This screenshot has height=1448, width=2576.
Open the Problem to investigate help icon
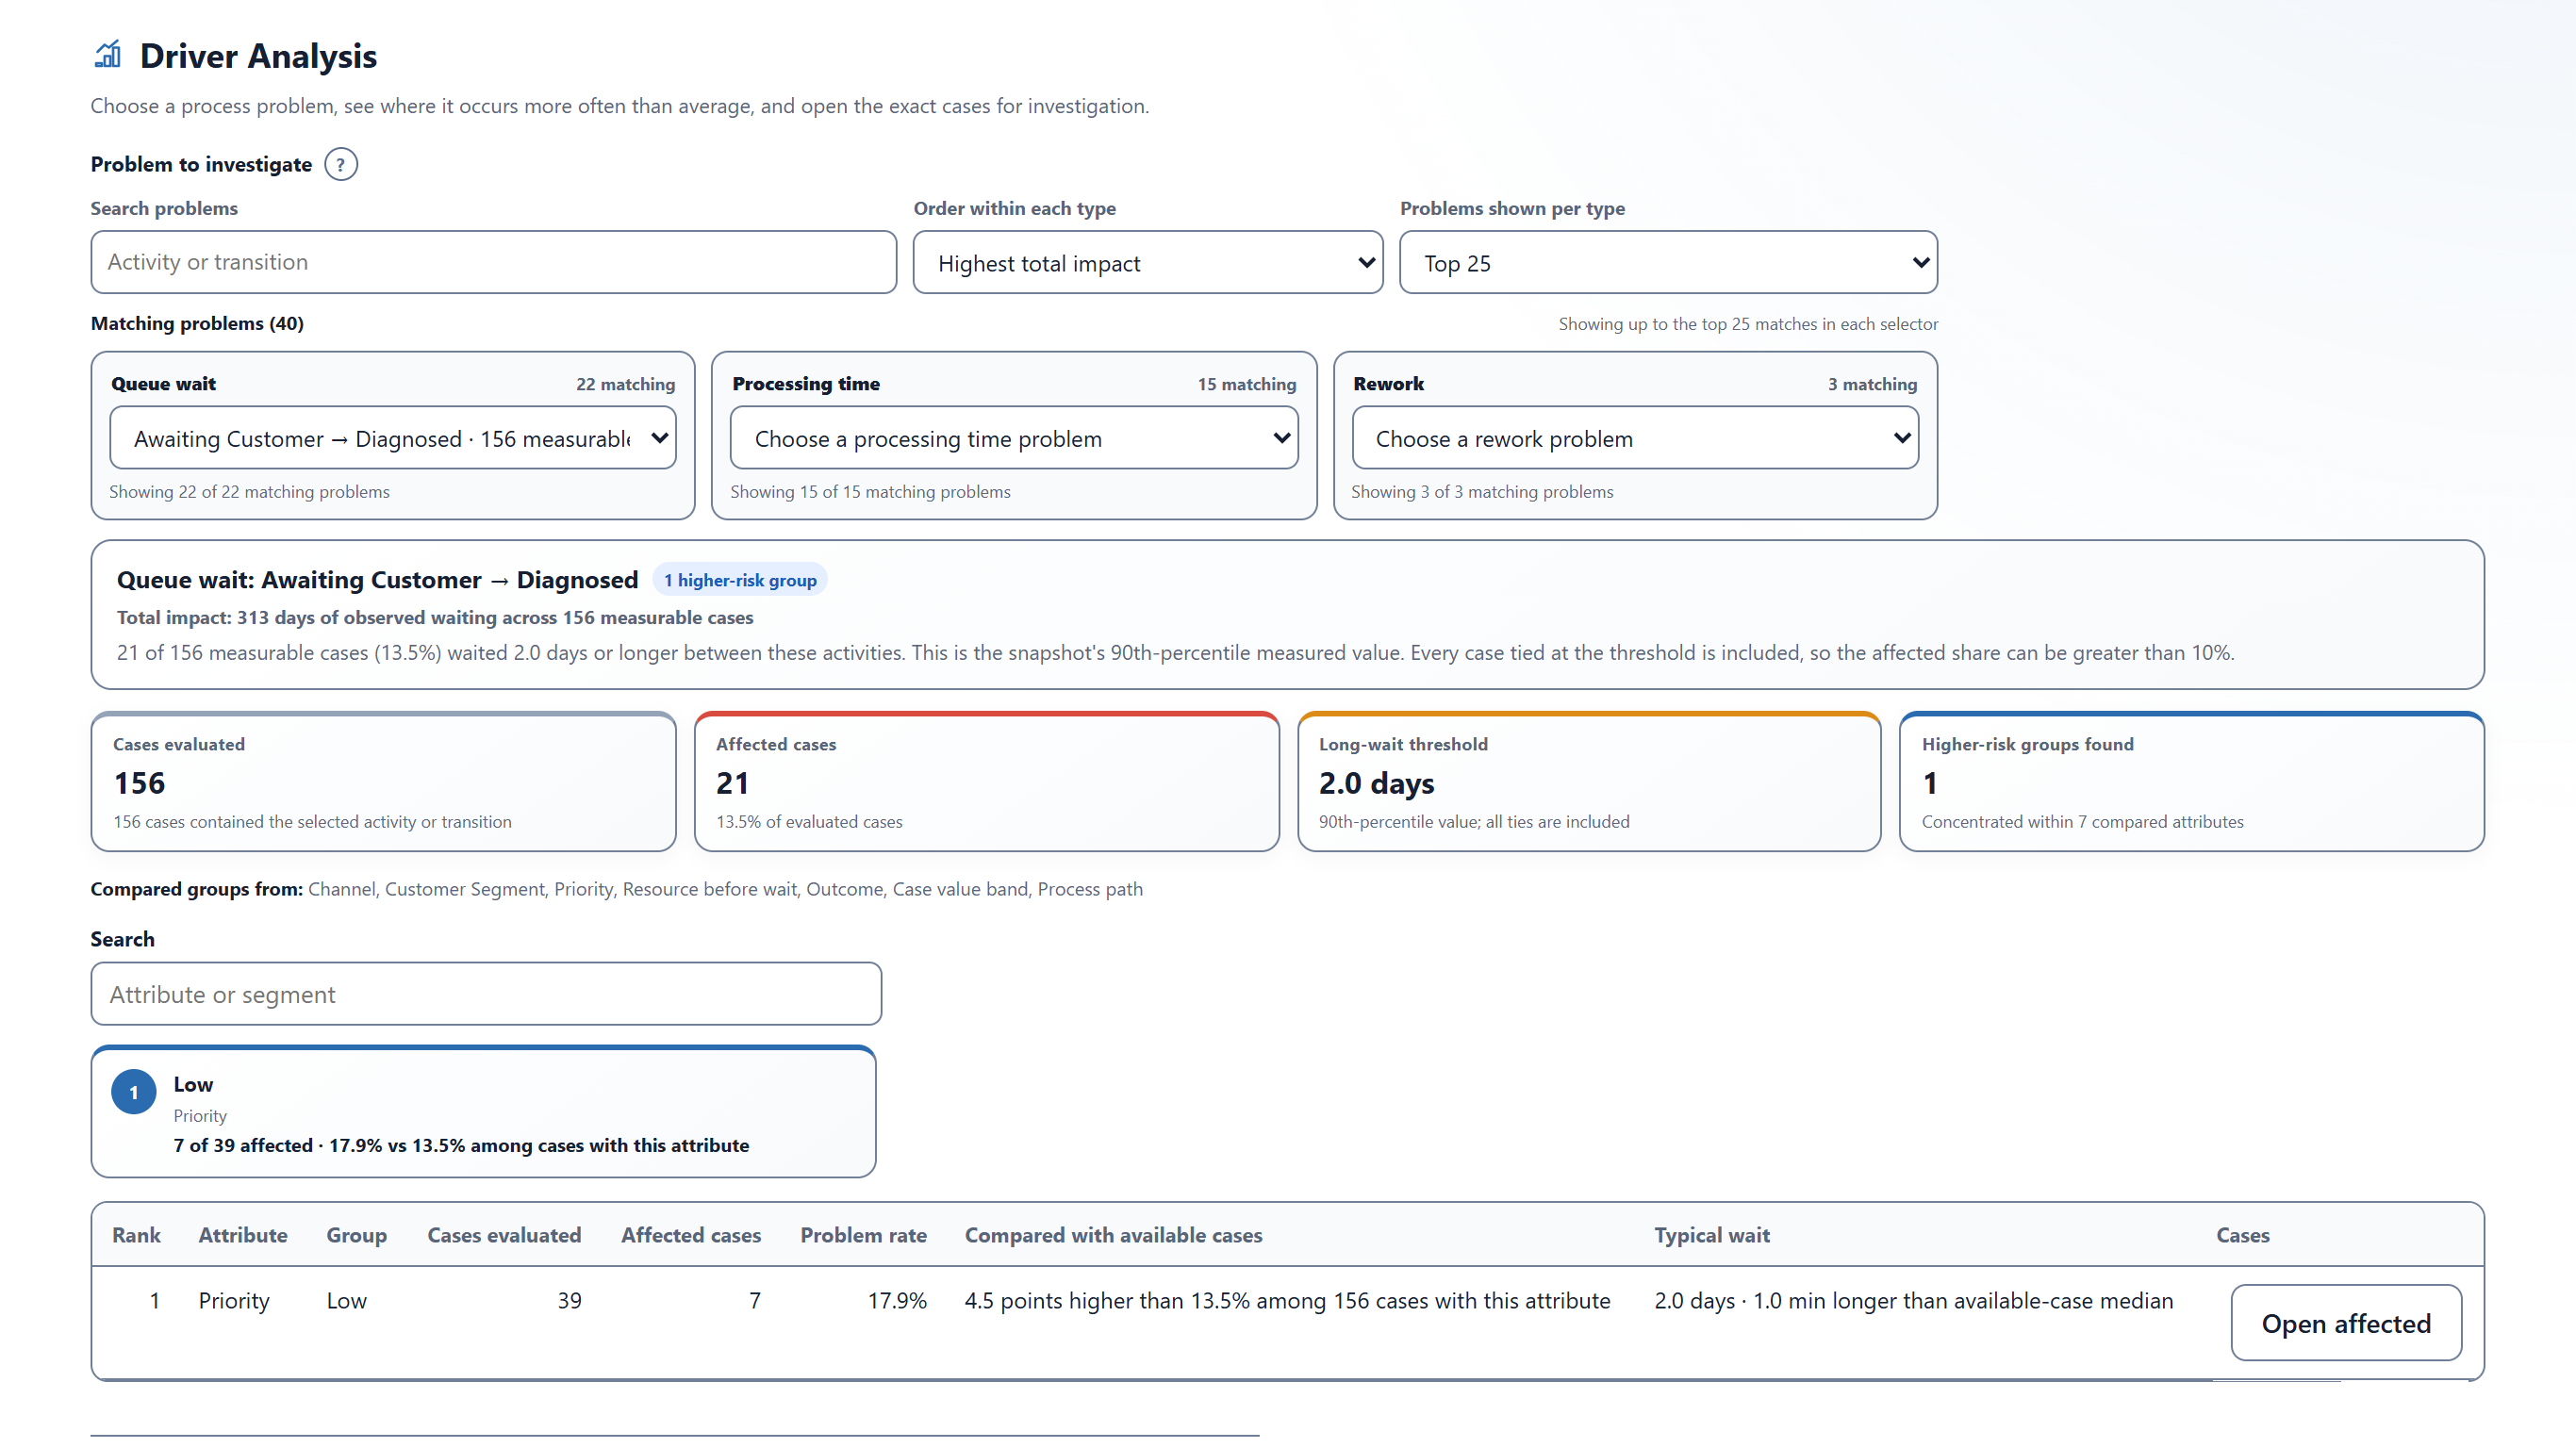tap(341, 164)
